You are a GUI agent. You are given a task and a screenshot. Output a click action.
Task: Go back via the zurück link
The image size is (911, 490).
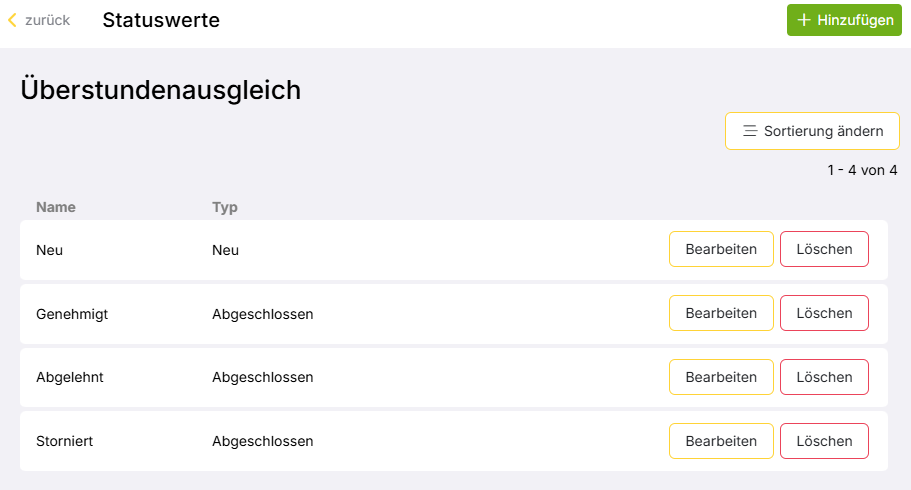[47, 20]
